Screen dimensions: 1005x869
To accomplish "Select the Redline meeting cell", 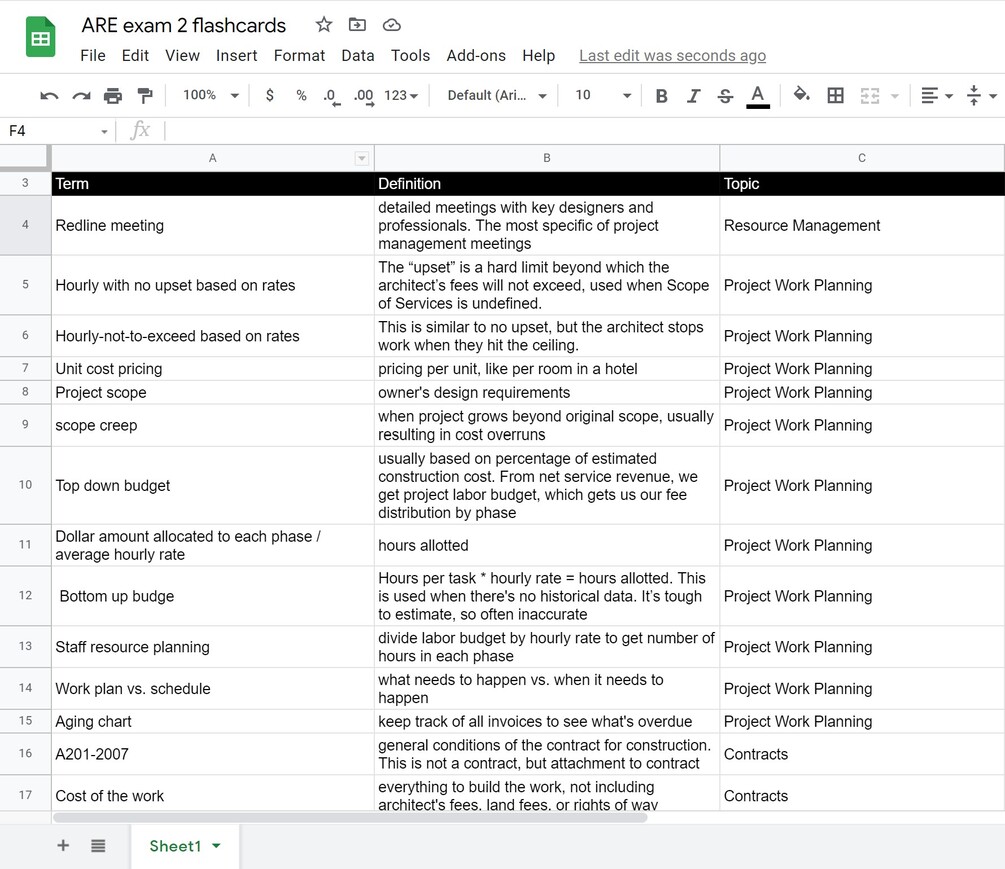I will tap(213, 226).
